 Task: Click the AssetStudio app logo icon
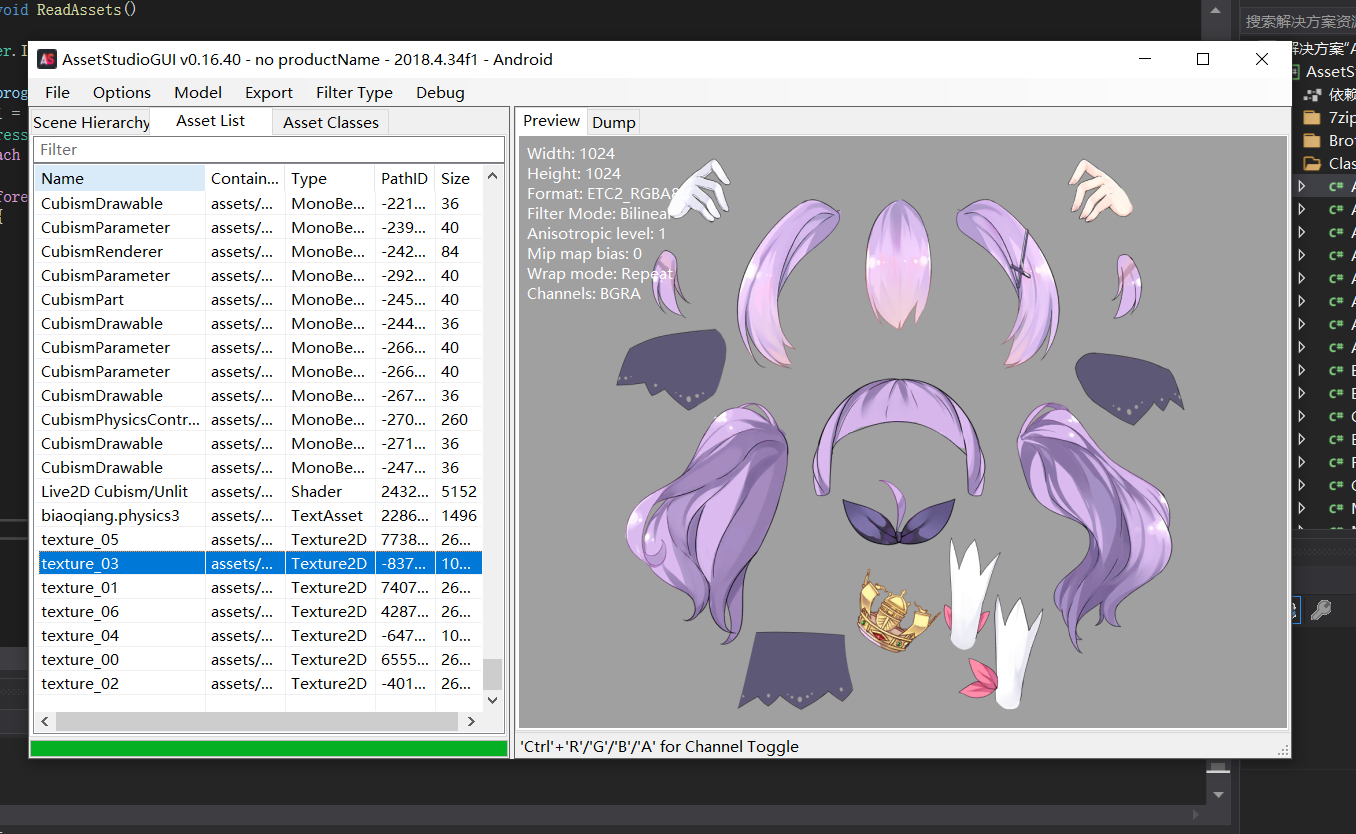tap(47, 59)
